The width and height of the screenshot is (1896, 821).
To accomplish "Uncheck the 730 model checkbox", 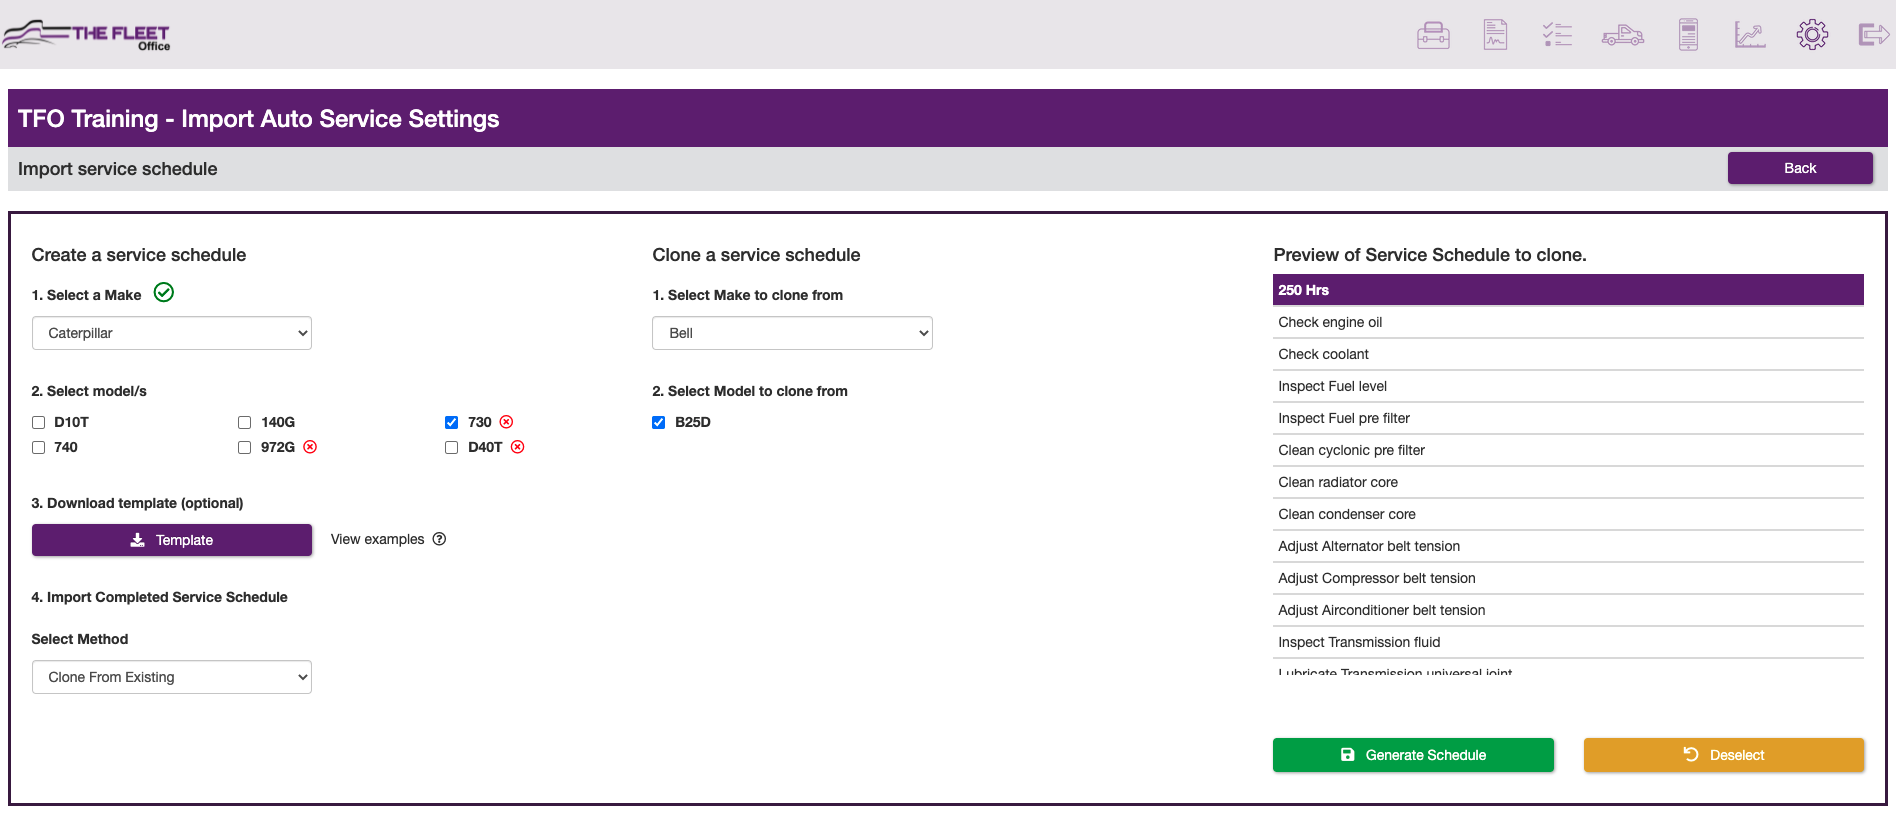I will pos(451,422).
